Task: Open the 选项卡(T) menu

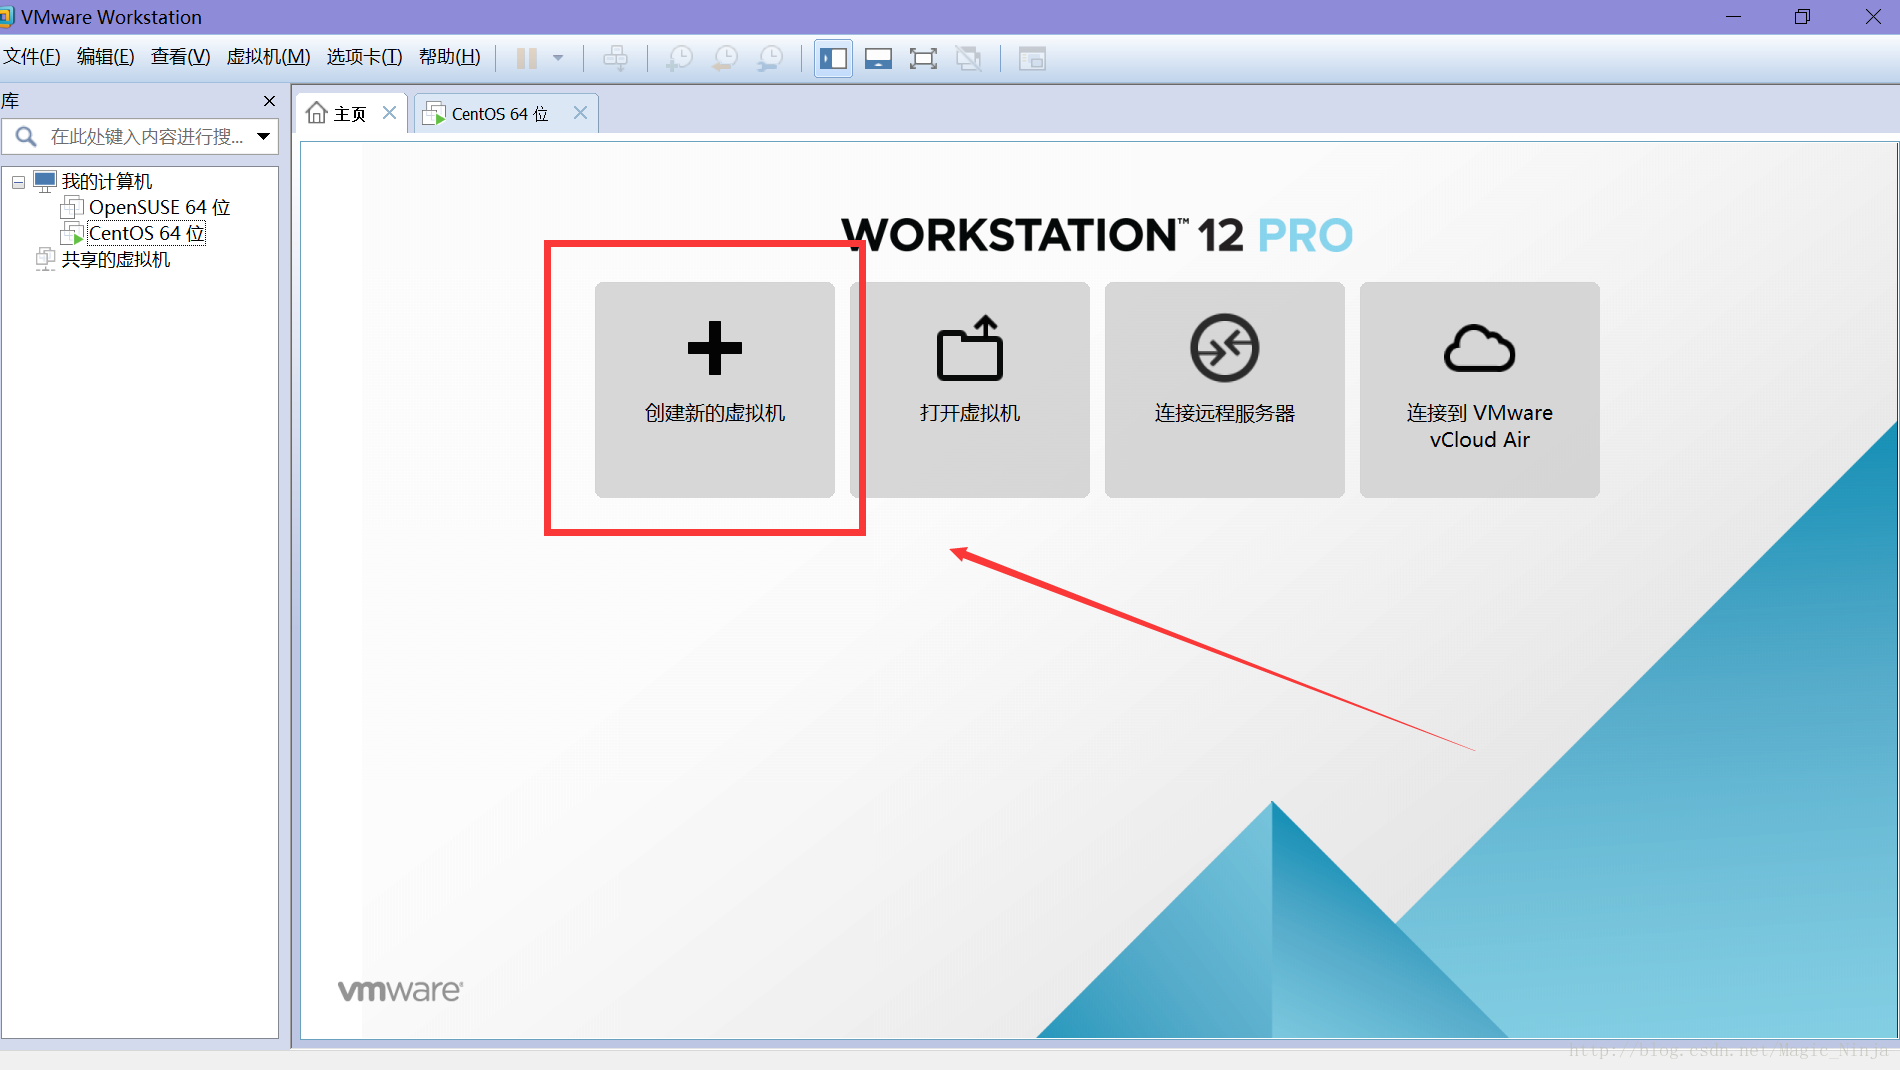Action: tap(364, 57)
